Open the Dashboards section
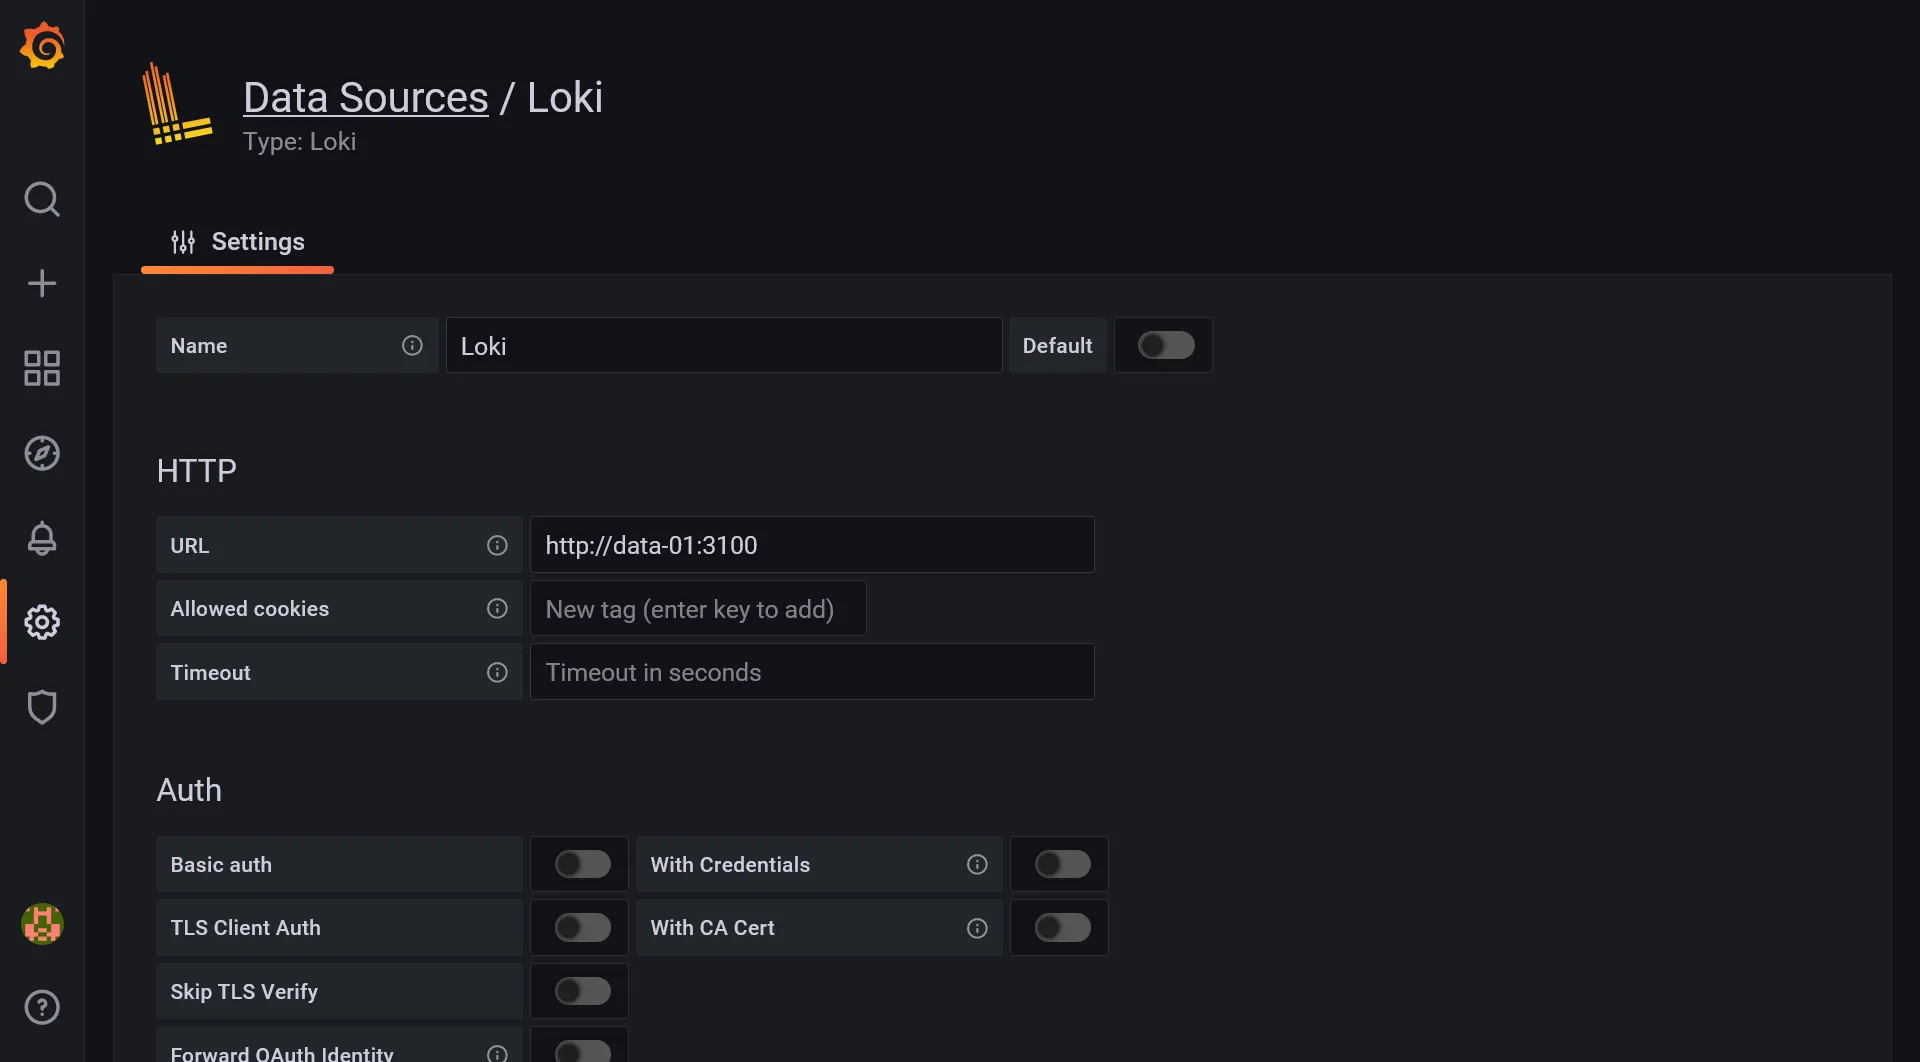The width and height of the screenshot is (1920, 1062). 42,368
